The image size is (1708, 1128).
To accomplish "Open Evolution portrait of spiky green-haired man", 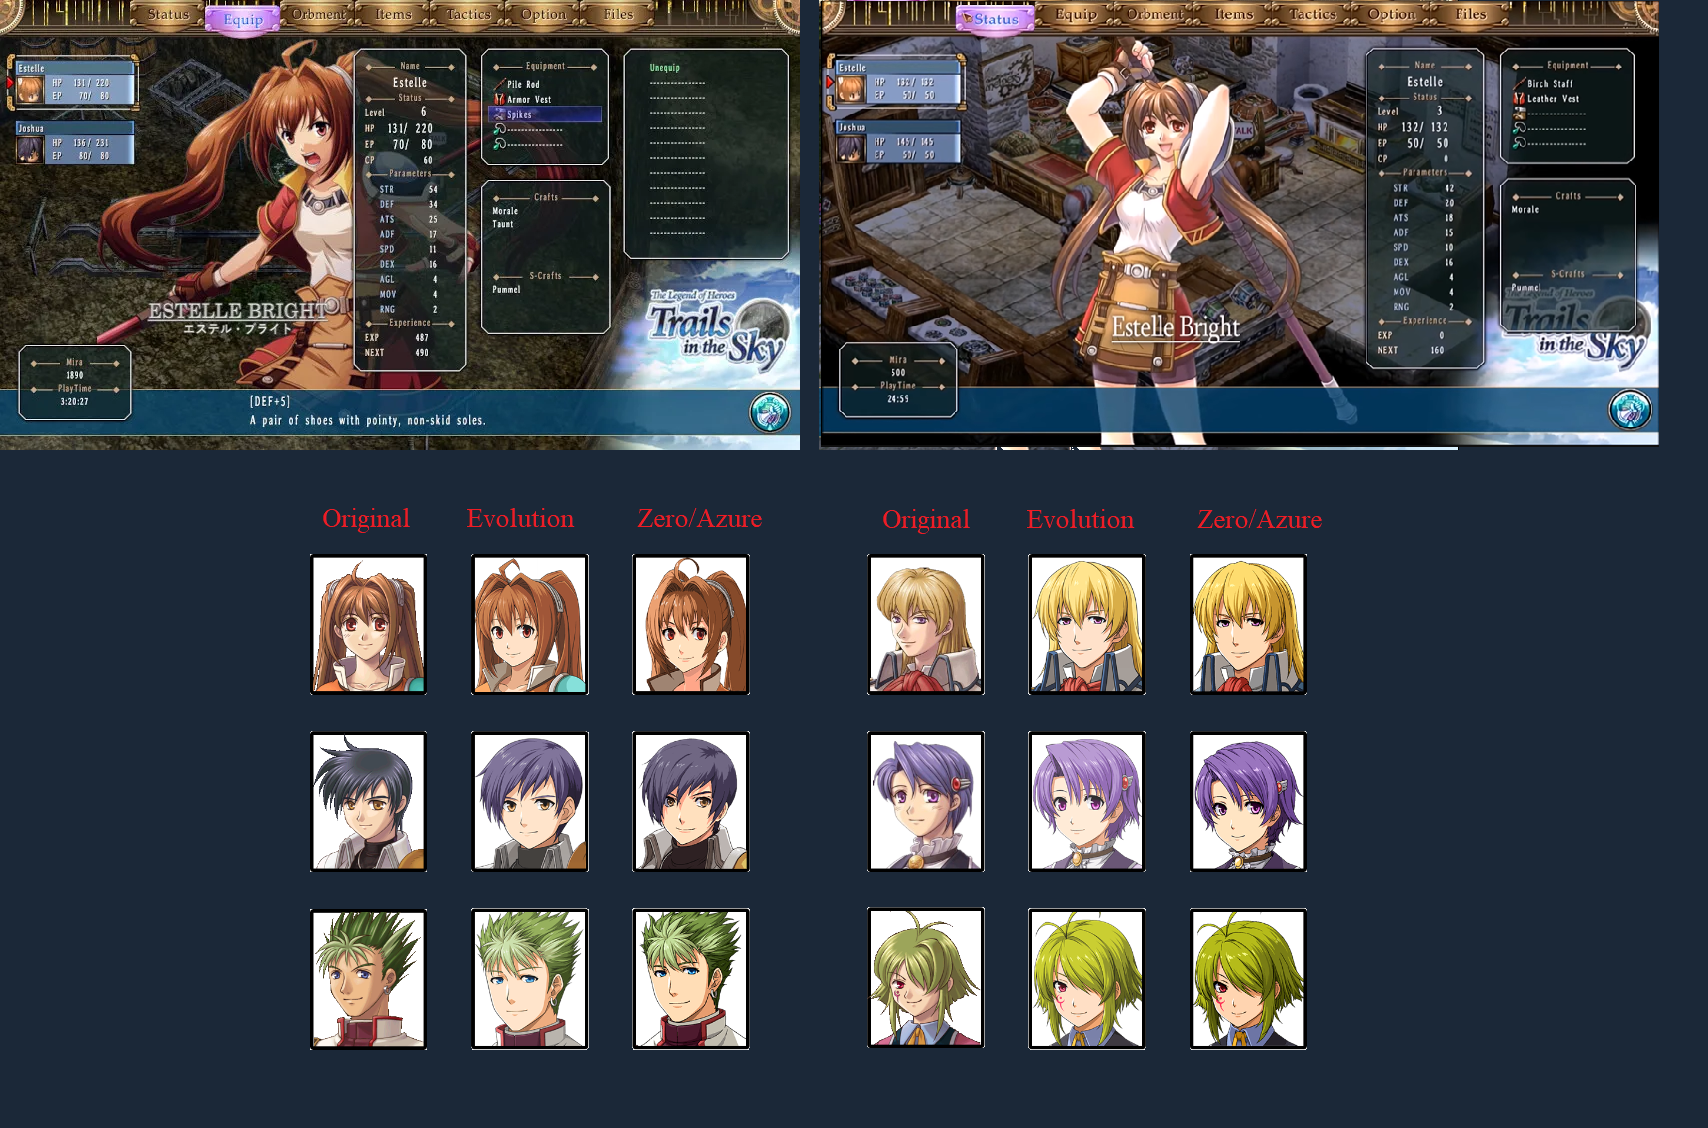I will [x=530, y=979].
